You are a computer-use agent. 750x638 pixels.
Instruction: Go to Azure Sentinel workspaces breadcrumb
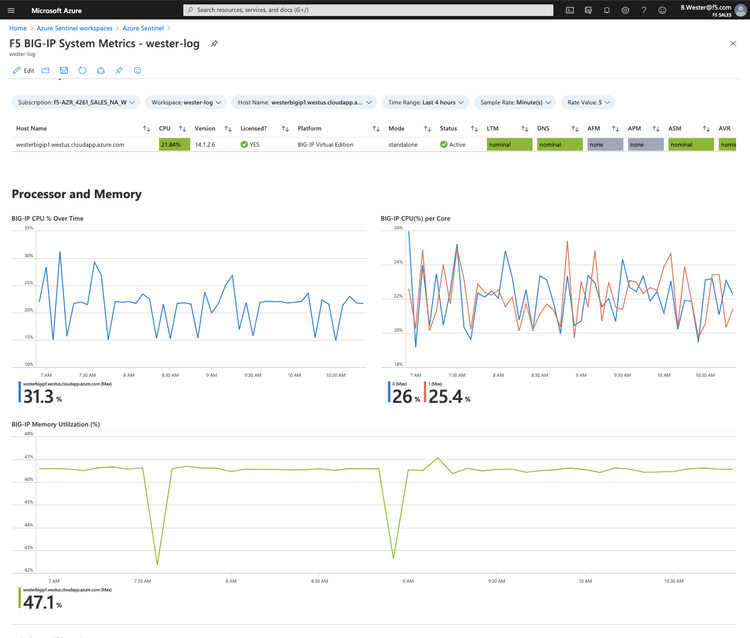point(75,28)
